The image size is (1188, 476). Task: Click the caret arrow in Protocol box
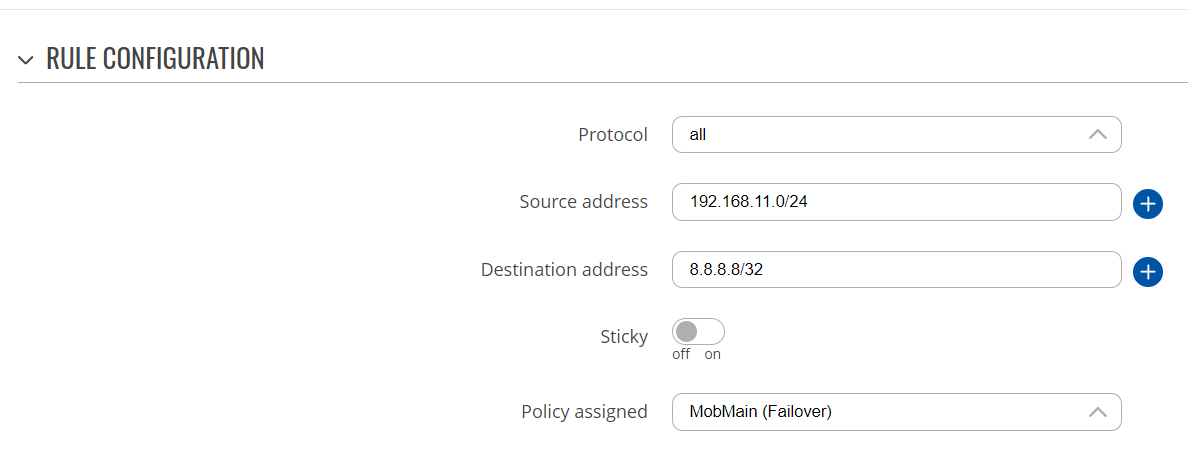pos(1097,135)
